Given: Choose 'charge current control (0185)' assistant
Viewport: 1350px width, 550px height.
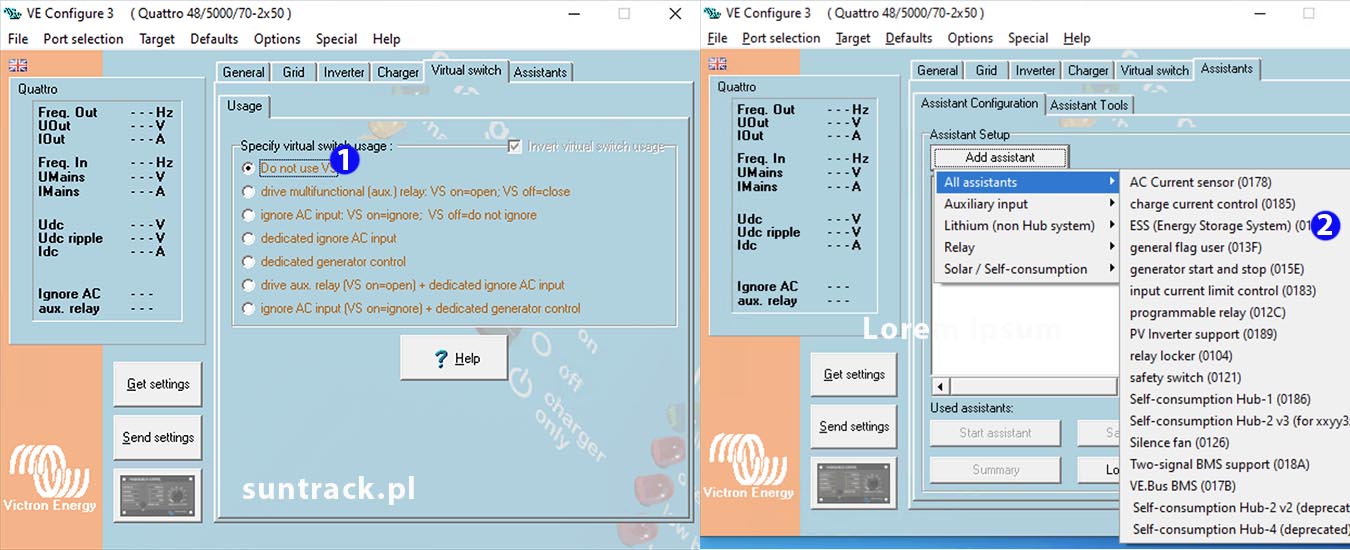Looking at the screenshot, I should [1236, 204].
